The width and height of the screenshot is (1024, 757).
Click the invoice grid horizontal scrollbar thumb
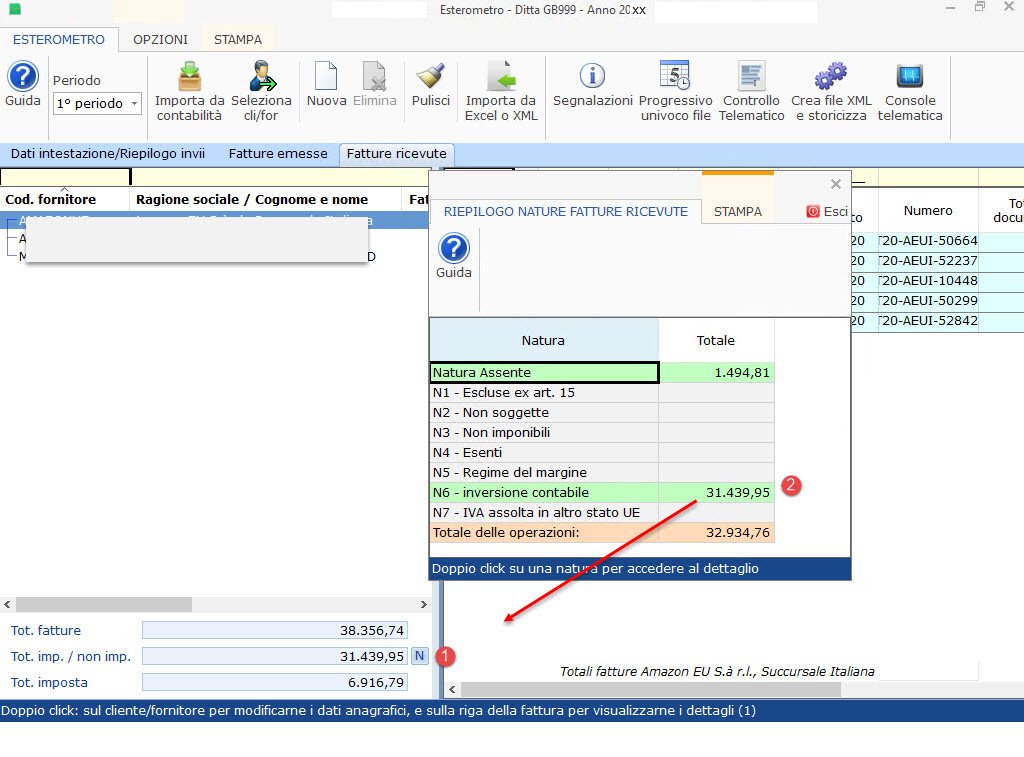651,689
